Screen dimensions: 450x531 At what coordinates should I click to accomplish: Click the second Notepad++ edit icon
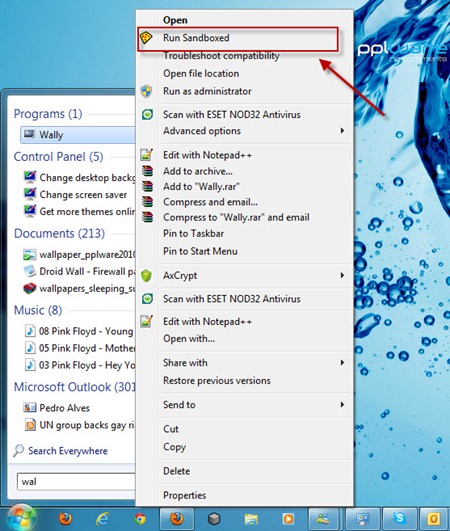tap(147, 321)
